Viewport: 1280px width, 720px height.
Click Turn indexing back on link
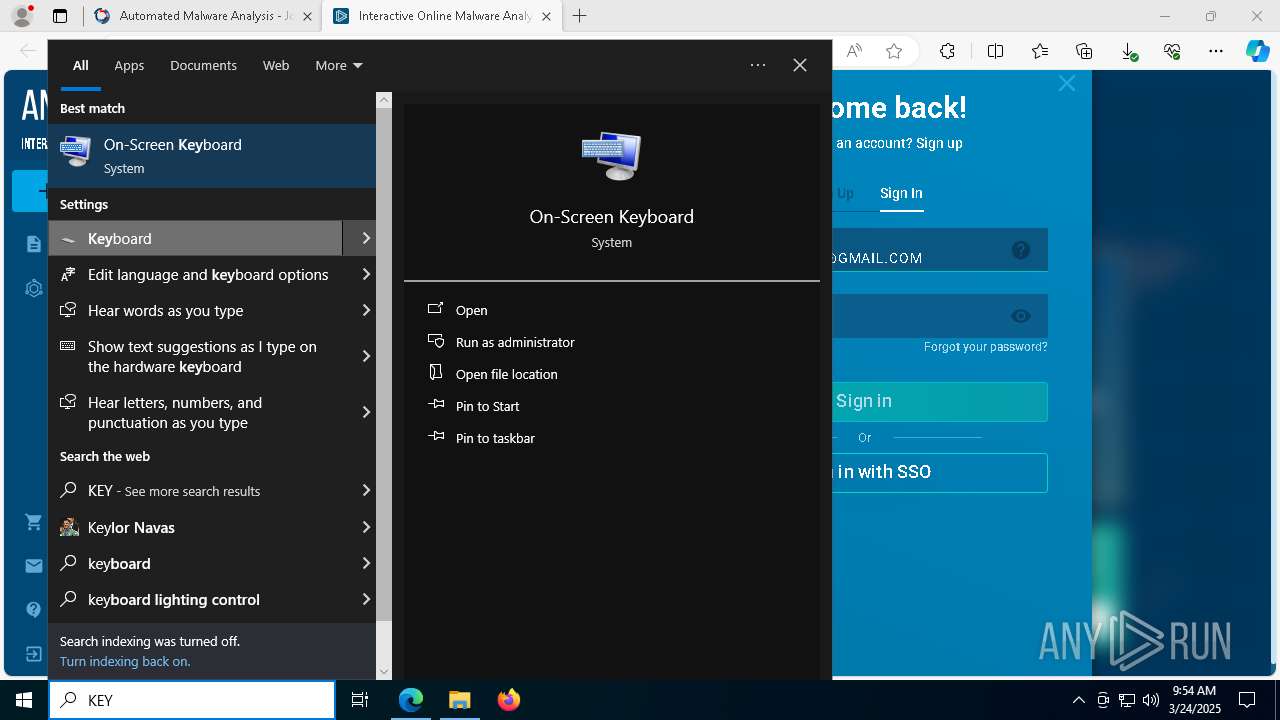(125, 661)
